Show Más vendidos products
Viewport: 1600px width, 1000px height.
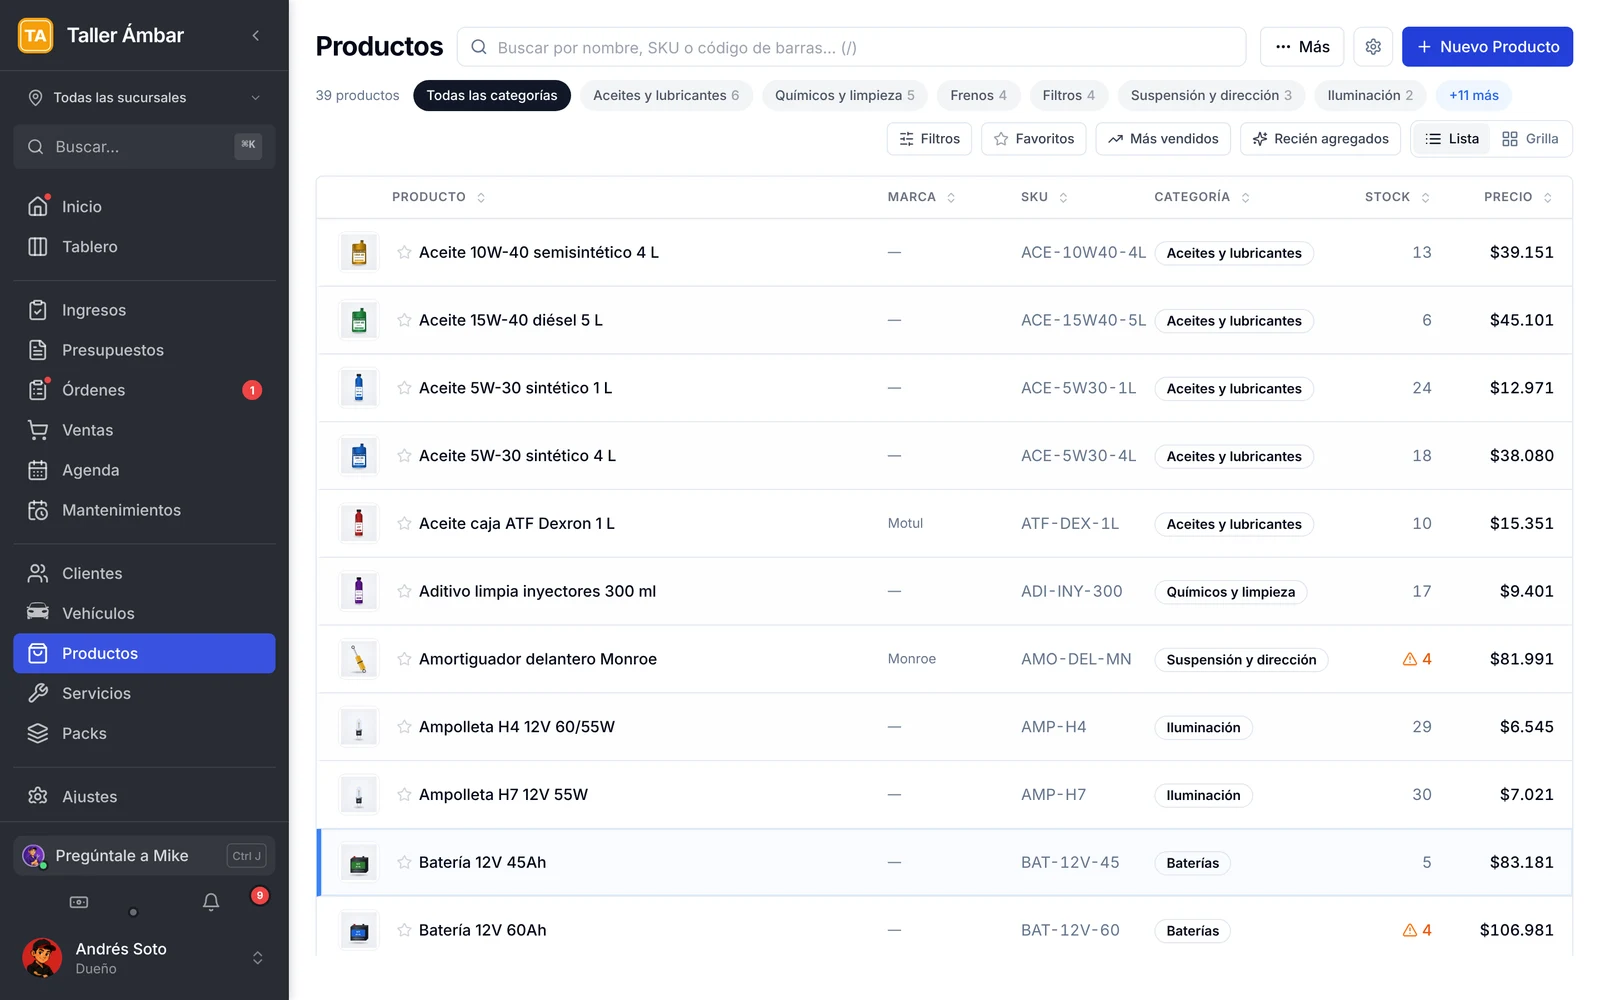1163,139
